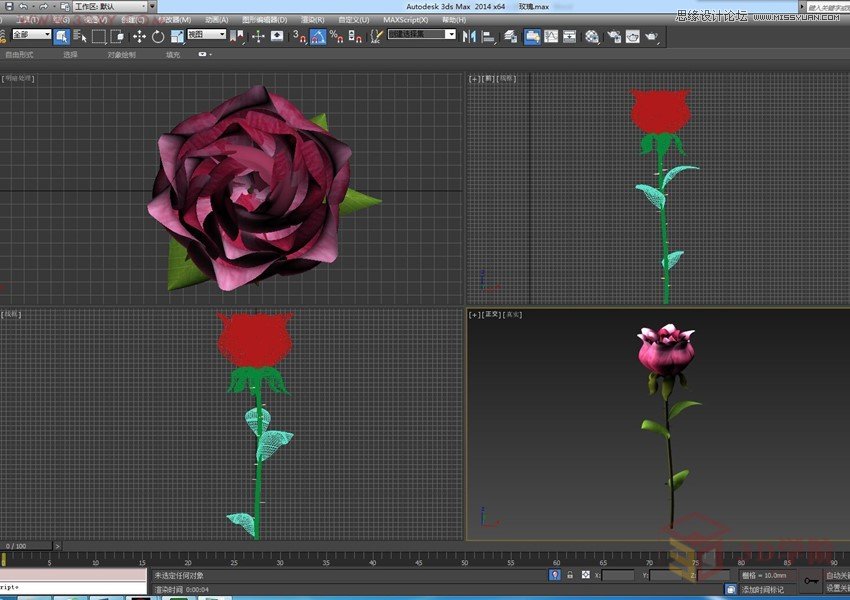Switch to the 填充 ribbon tab
Image resolution: width=850 pixels, height=600 pixels.
tap(173, 54)
